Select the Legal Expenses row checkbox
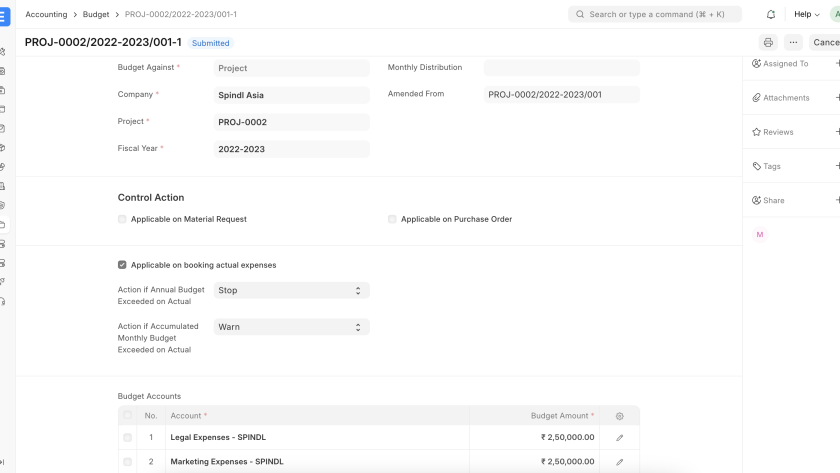 [x=127, y=438]
